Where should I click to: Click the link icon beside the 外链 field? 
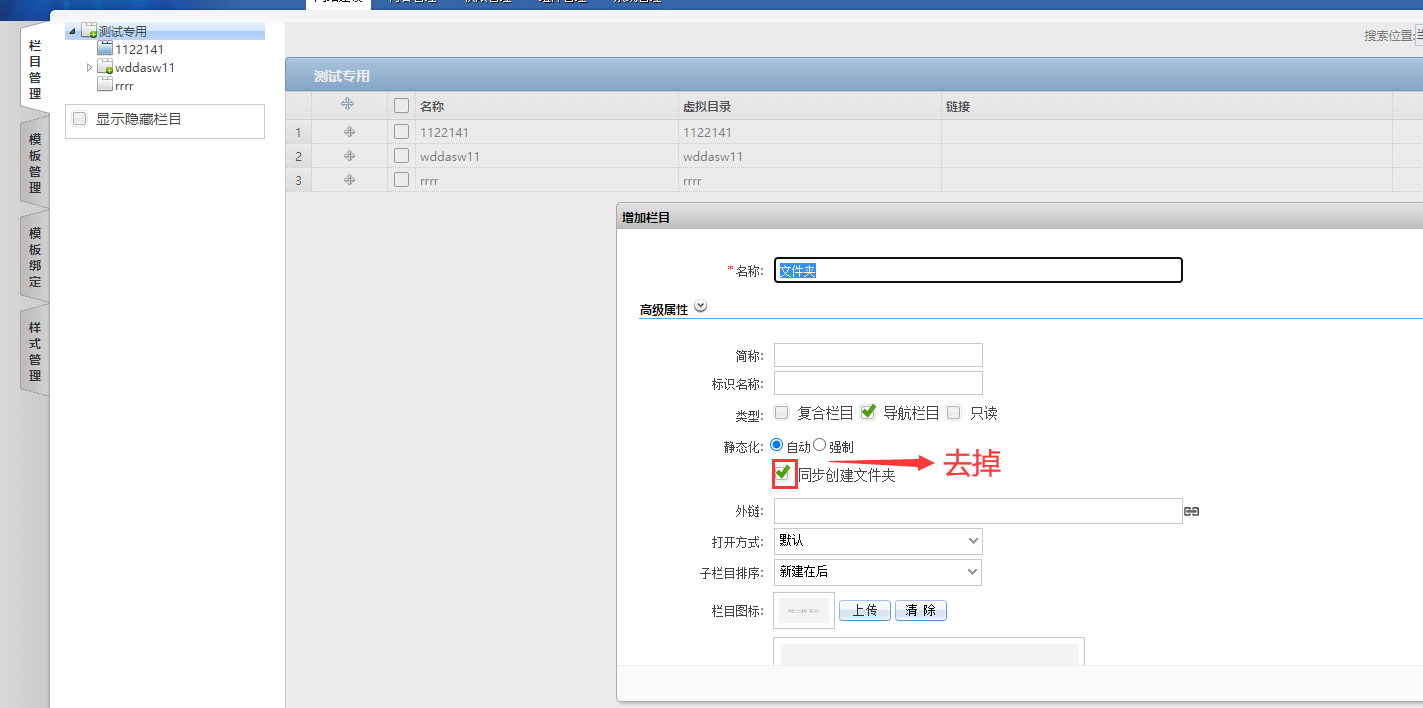(1191, 511)
